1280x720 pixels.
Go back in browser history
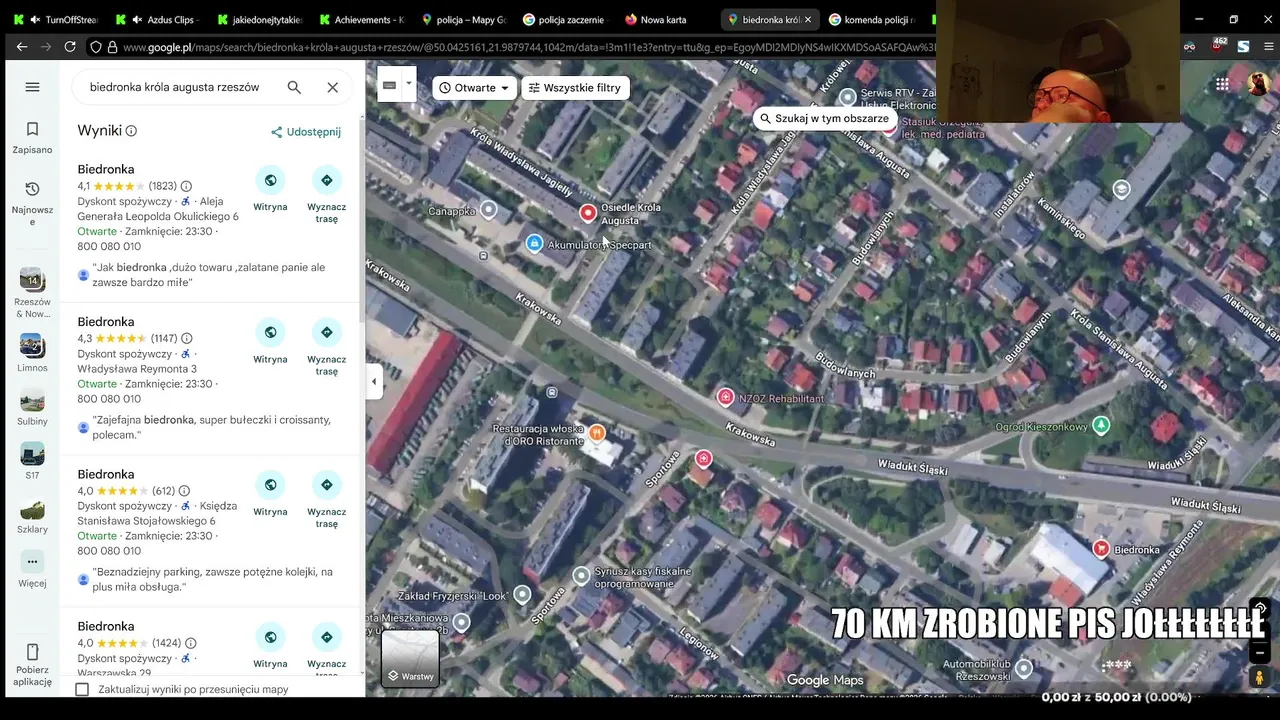click(20, 46)
